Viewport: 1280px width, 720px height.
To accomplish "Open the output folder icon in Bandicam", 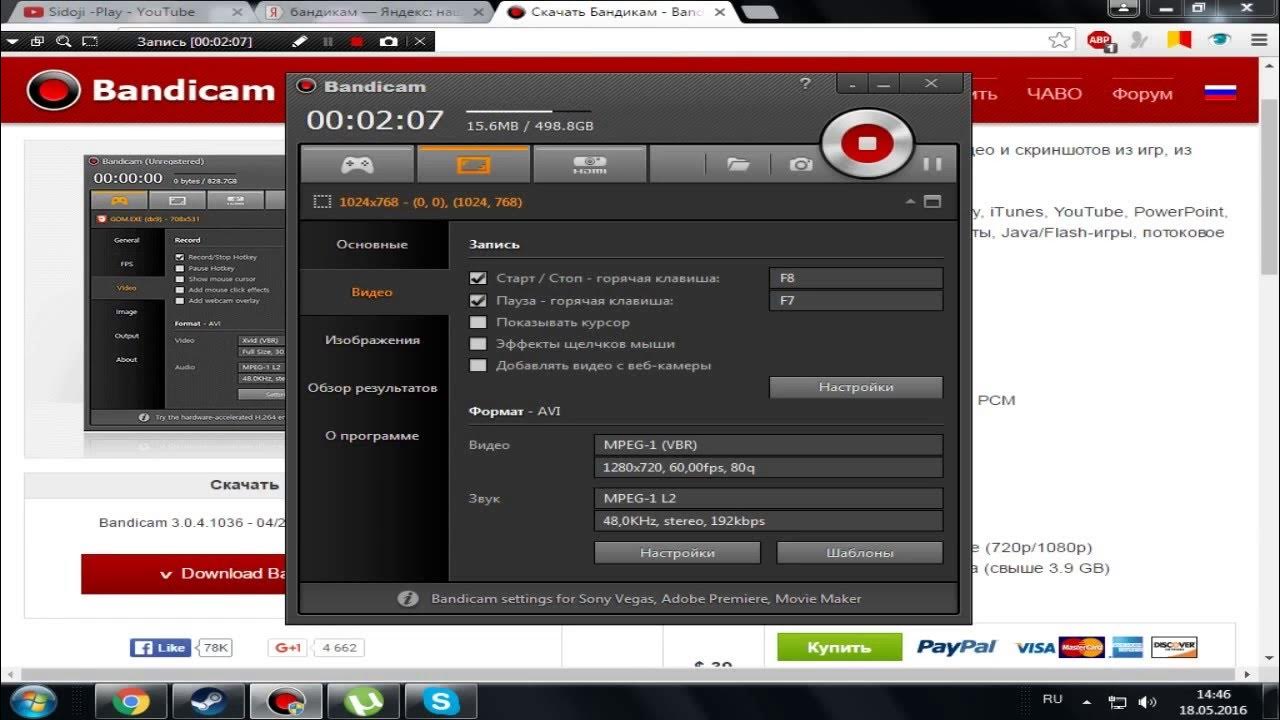I will click(x=738, y=164).
